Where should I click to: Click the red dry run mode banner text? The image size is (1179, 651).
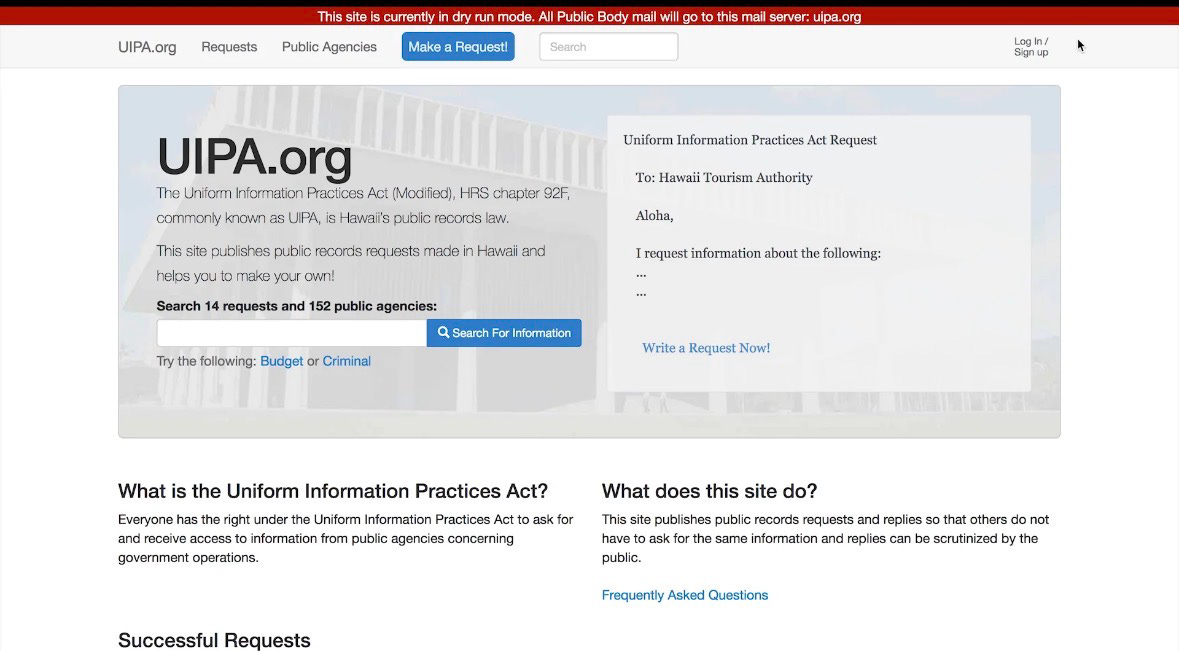point(589,17)
